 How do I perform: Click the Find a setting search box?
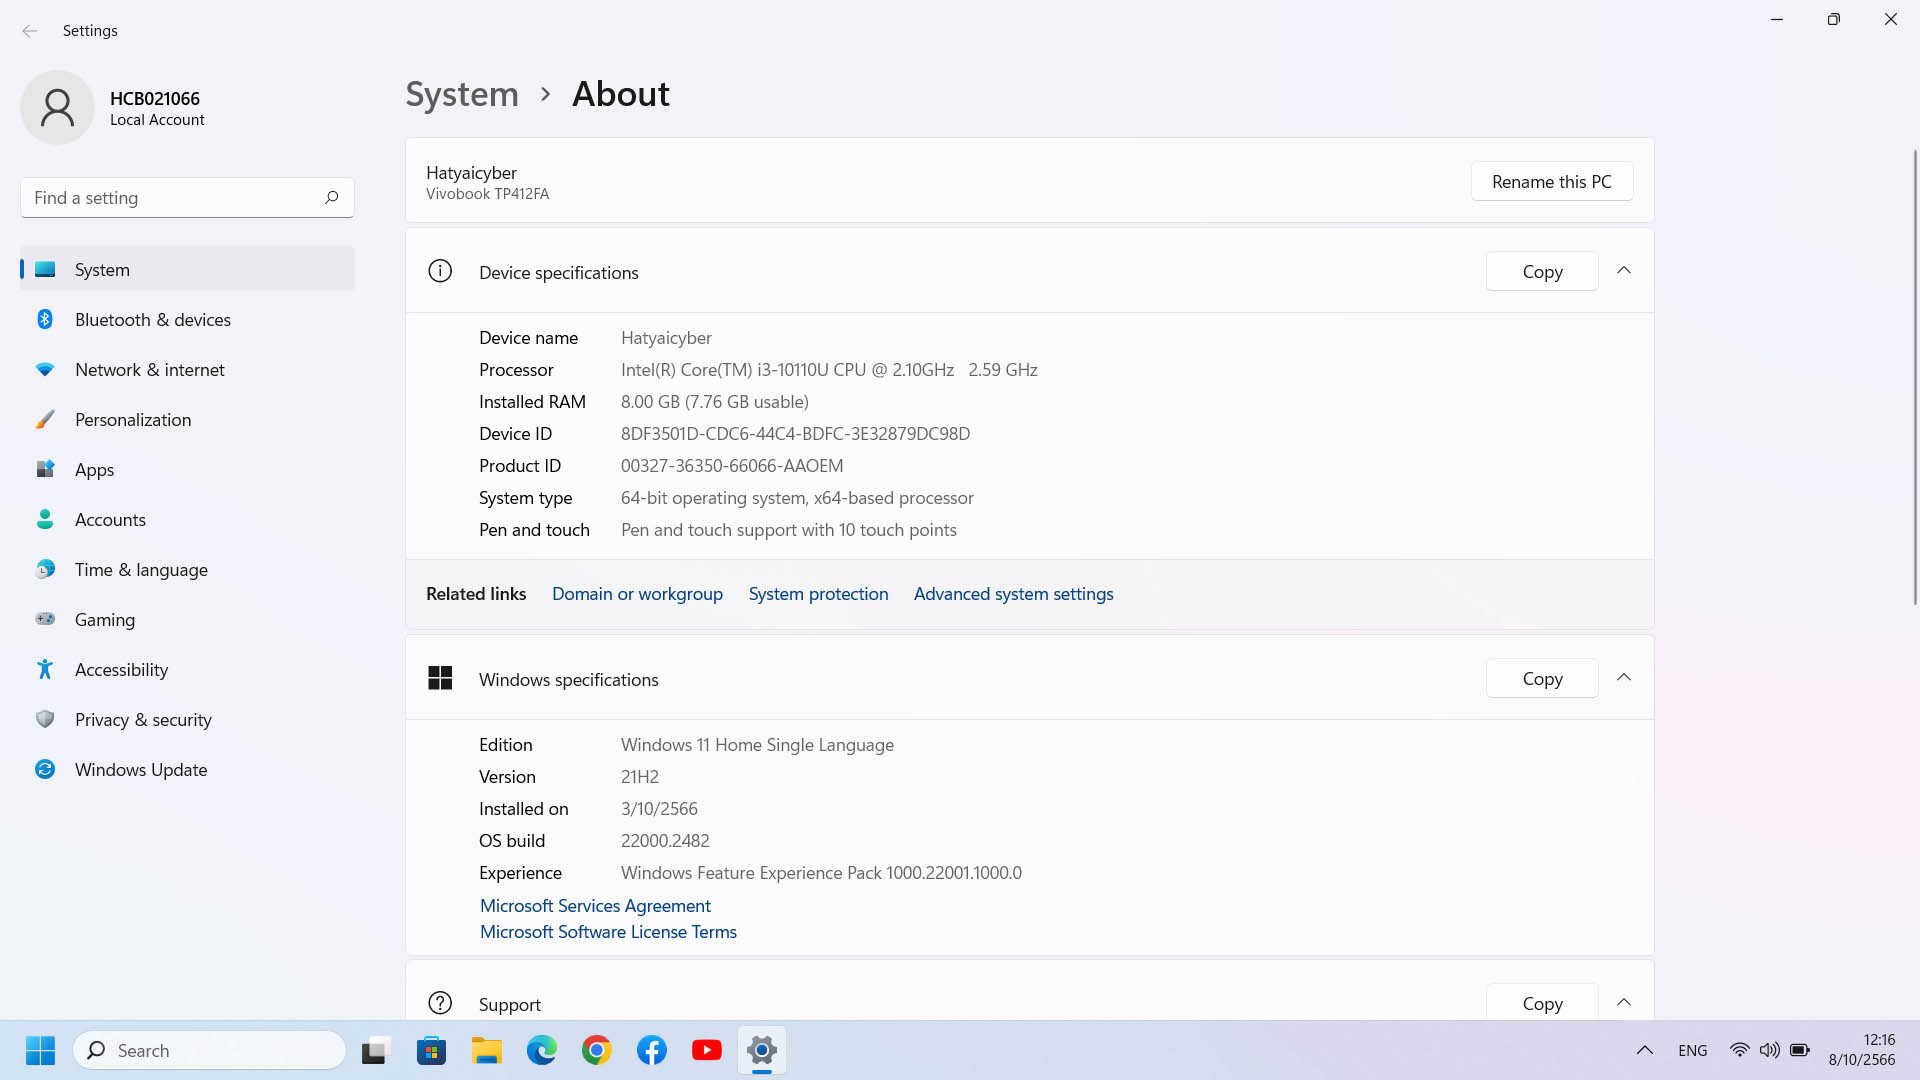tap(187, 198)
